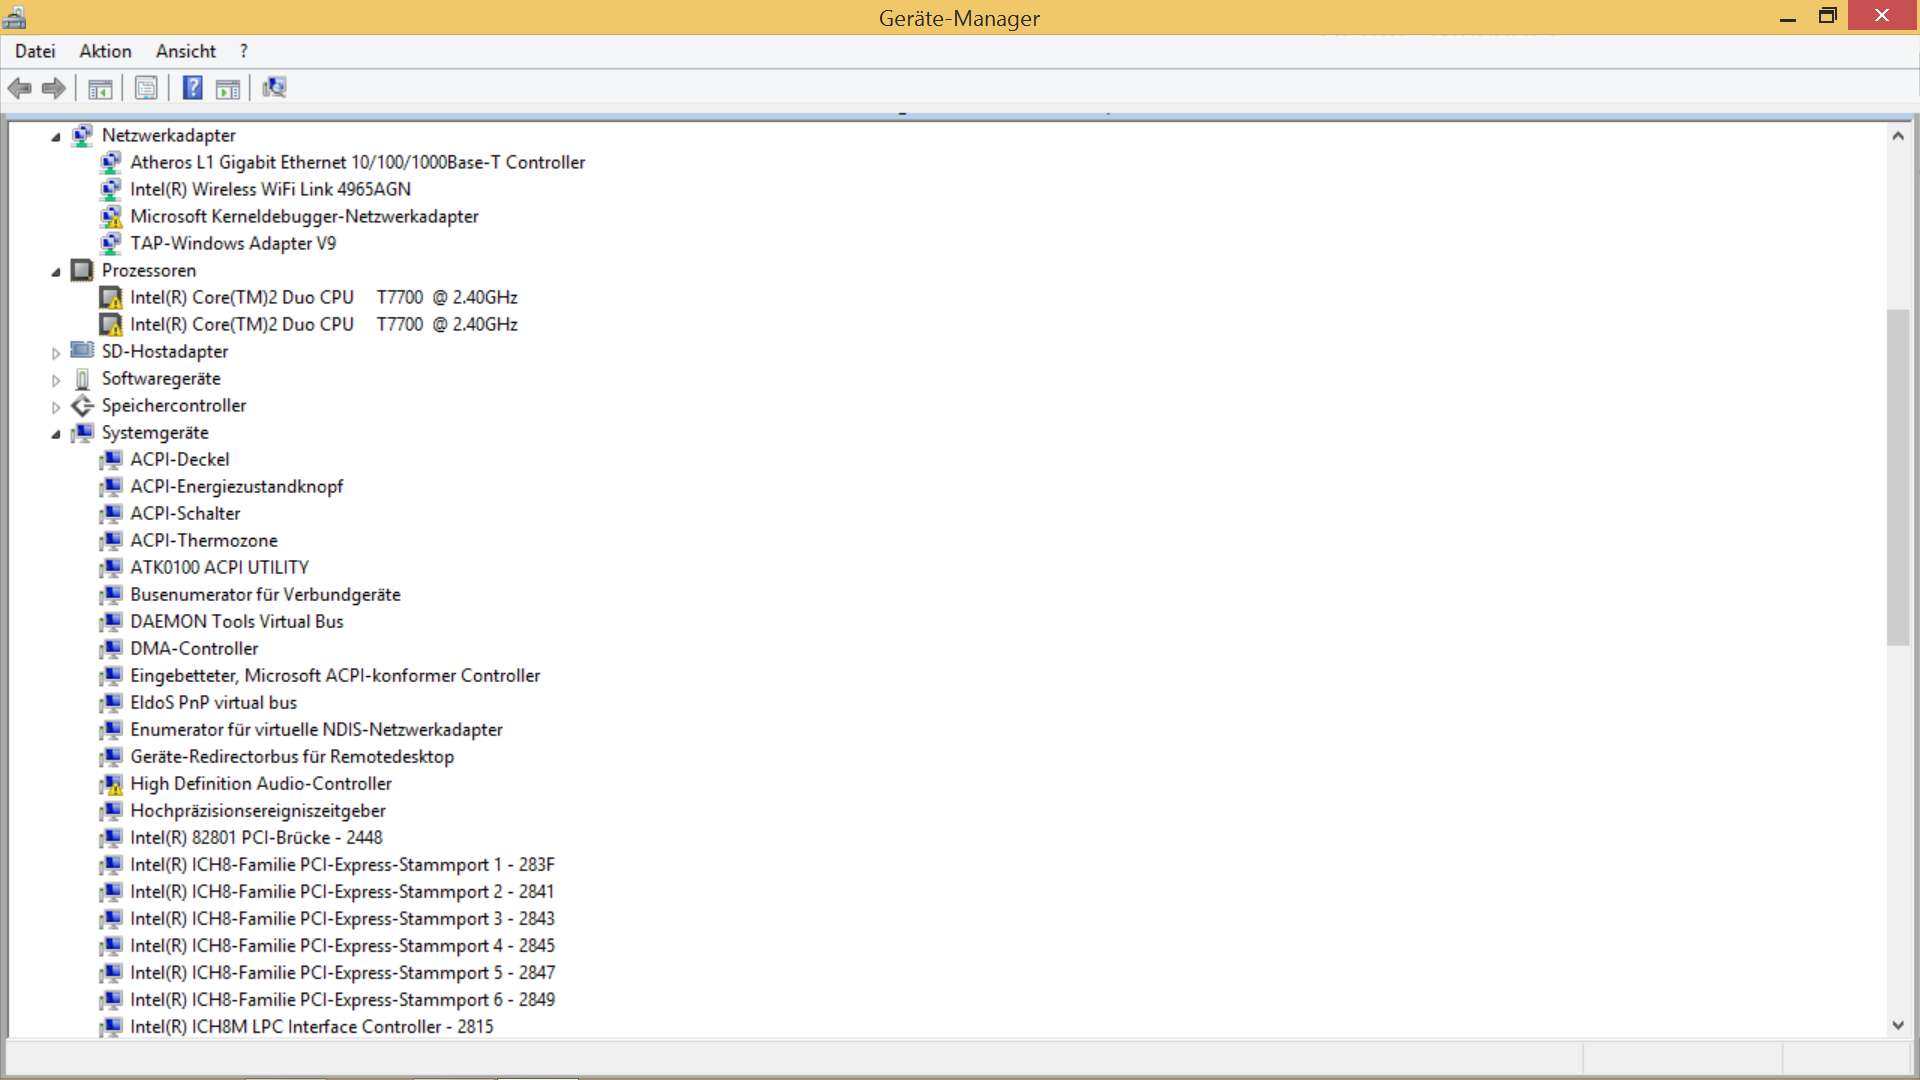The image size is (1920, 1080).
Task: Click Scan for hardware changes toolbar icon
Action: tap(274, 88)
